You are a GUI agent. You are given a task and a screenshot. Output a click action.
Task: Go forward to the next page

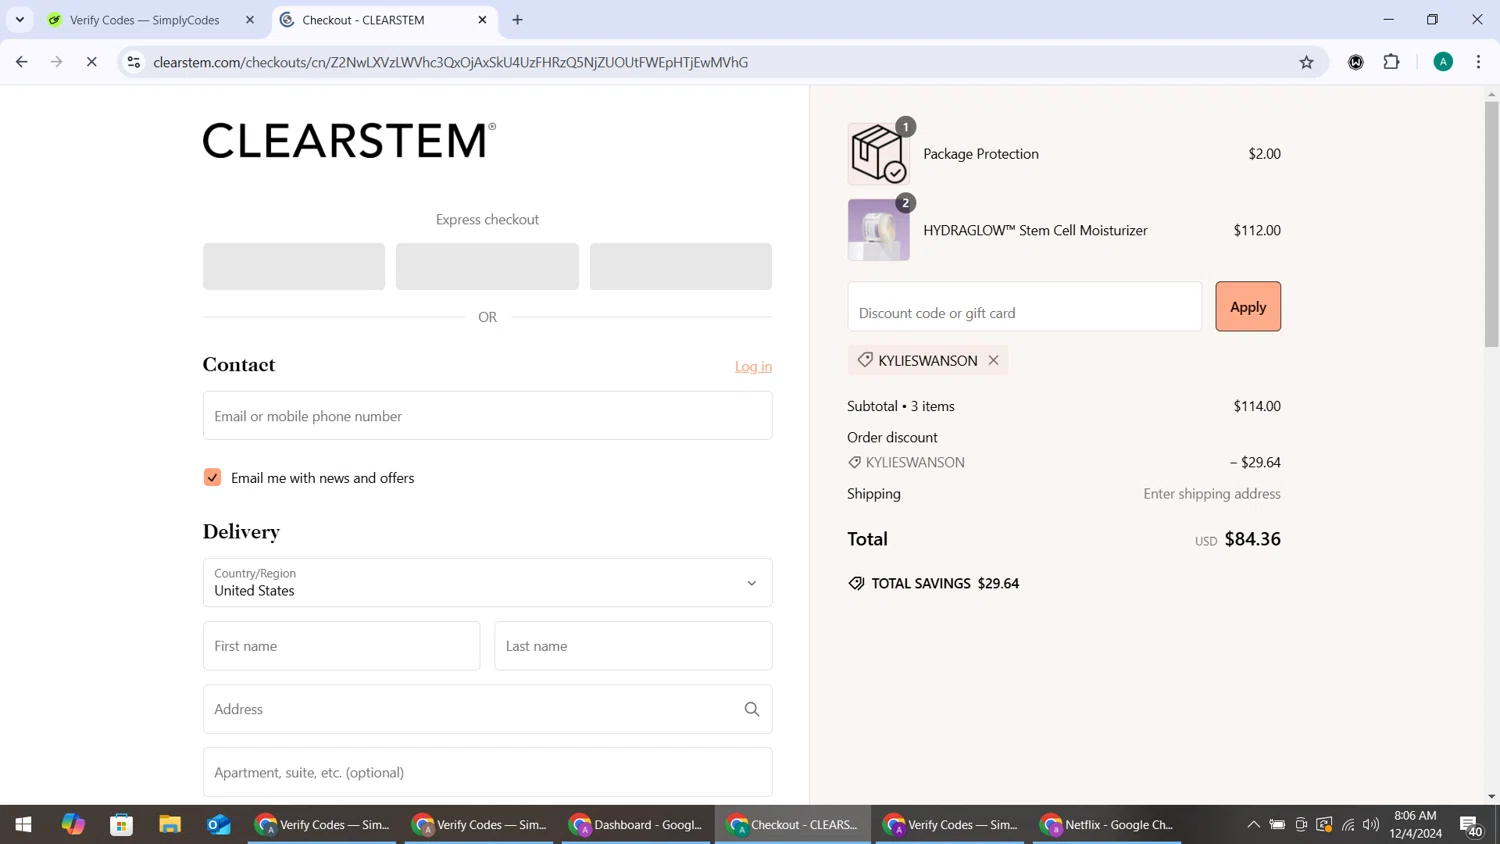point(57,62)
